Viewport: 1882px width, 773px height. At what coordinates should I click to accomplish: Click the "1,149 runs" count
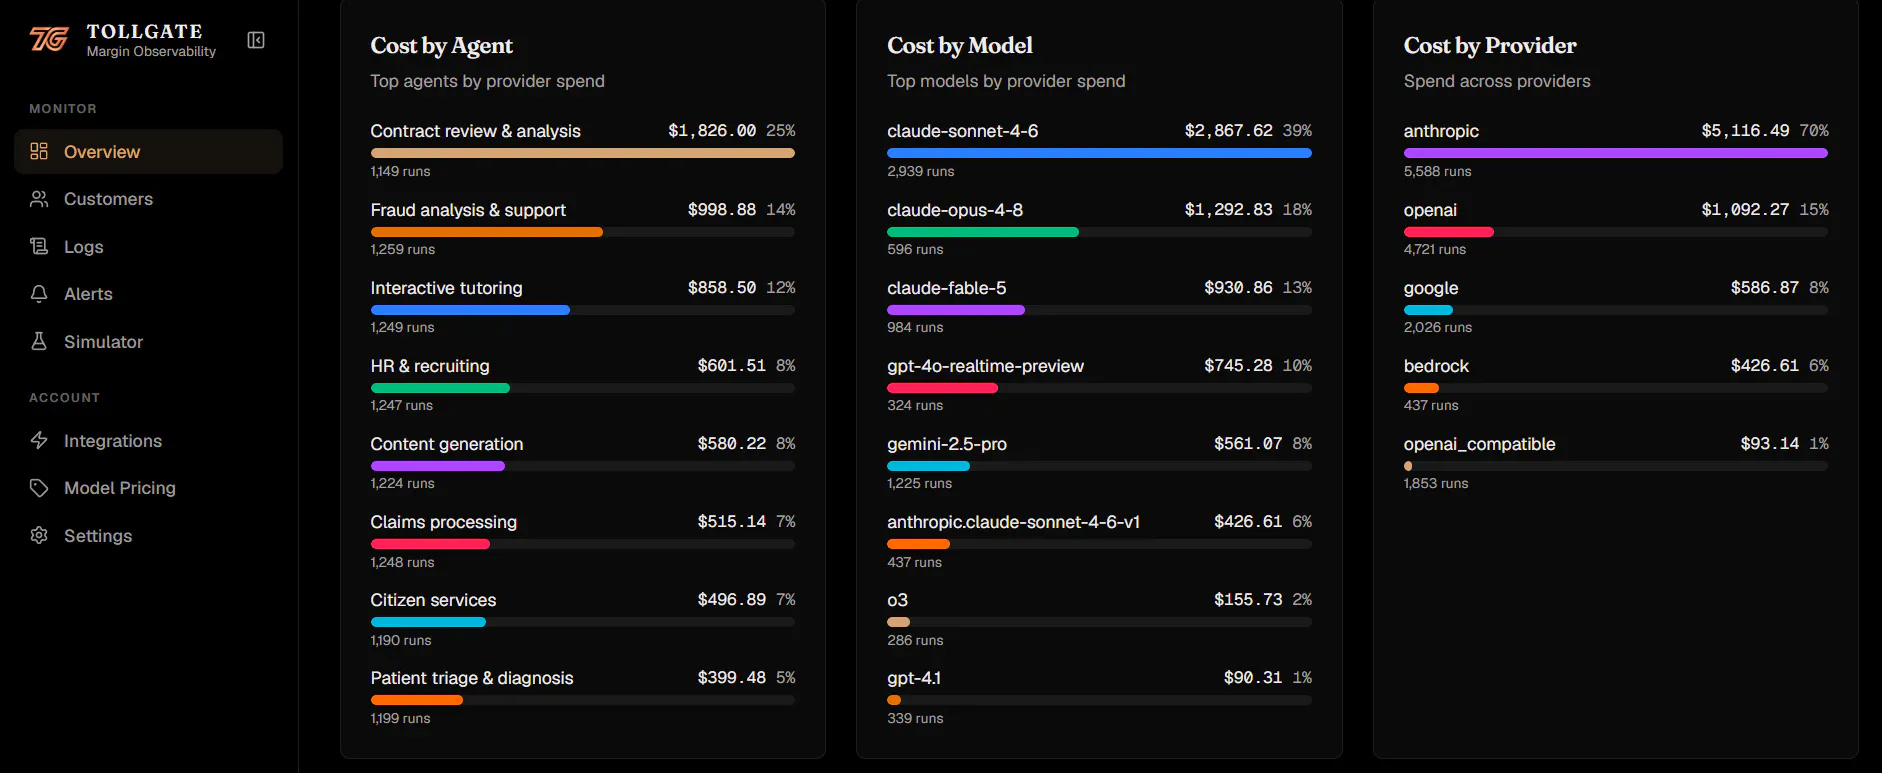[x=401, y=171]
